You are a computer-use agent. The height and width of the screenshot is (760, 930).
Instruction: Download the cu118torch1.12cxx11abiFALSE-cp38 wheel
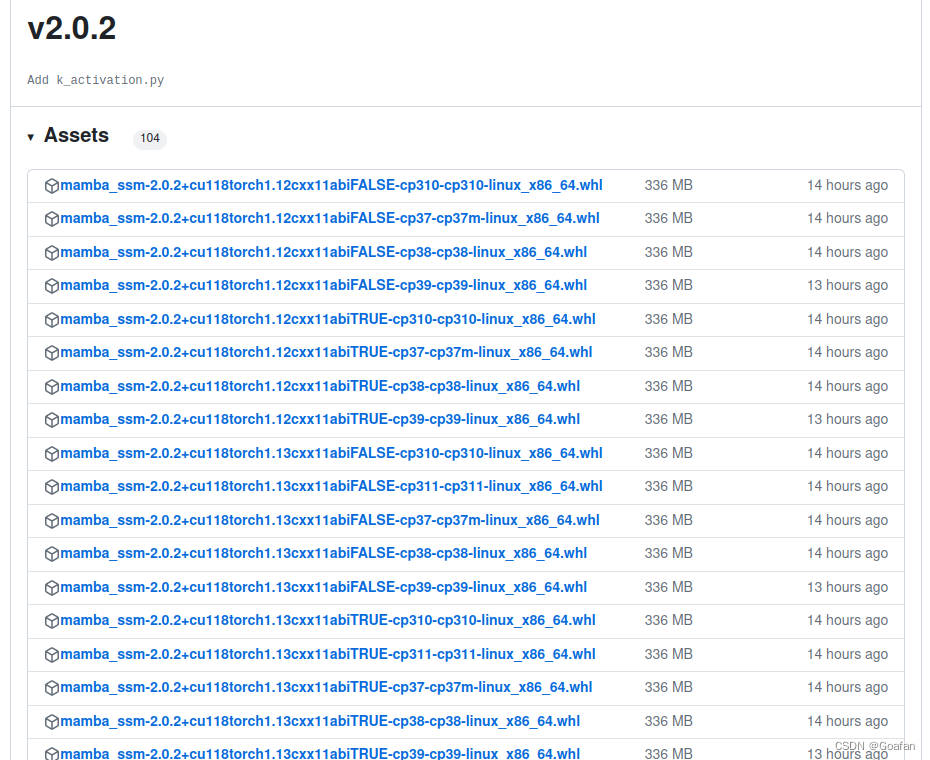pyautogui.click(x=324, y=252)
